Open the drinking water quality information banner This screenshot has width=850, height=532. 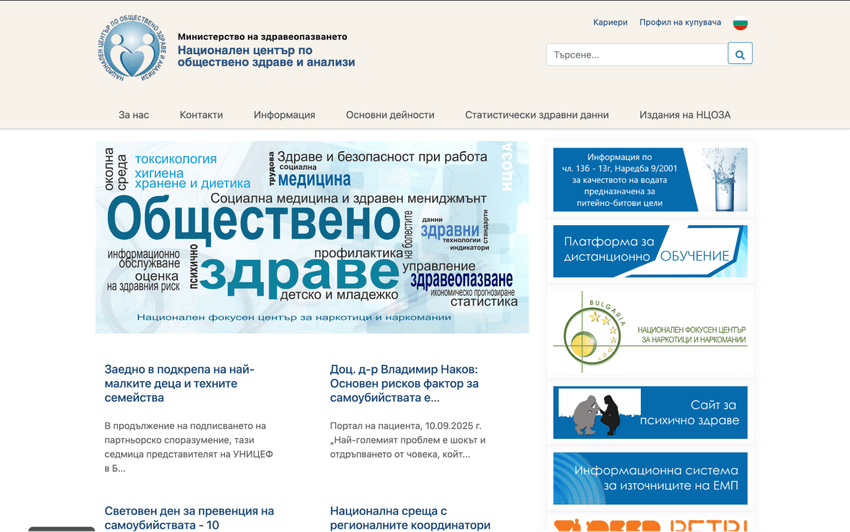coord(650,179)
